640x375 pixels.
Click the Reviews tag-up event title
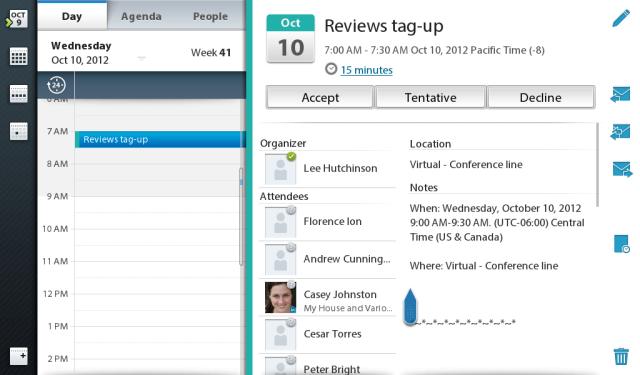tap(384, 26)
